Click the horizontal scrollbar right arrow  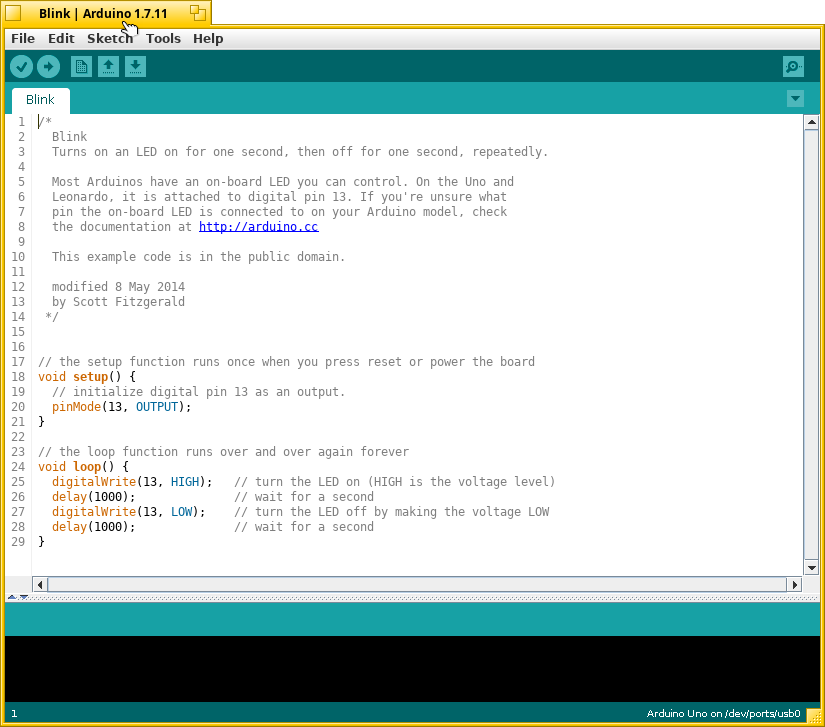794,584
